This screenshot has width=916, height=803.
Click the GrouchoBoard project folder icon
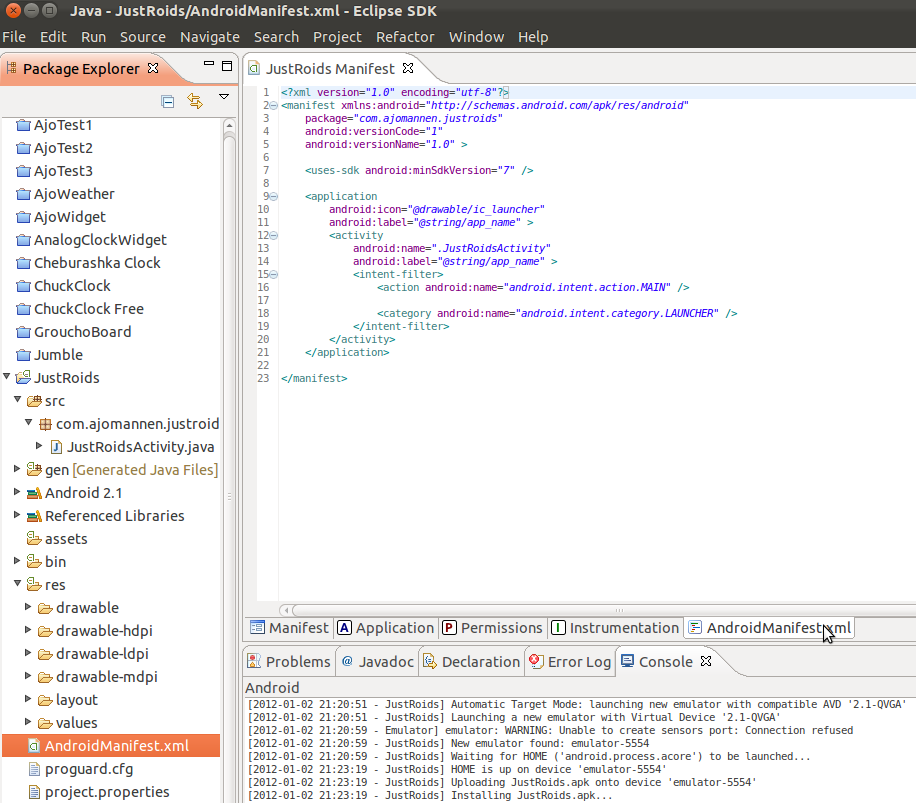click(x=23, y=332)
